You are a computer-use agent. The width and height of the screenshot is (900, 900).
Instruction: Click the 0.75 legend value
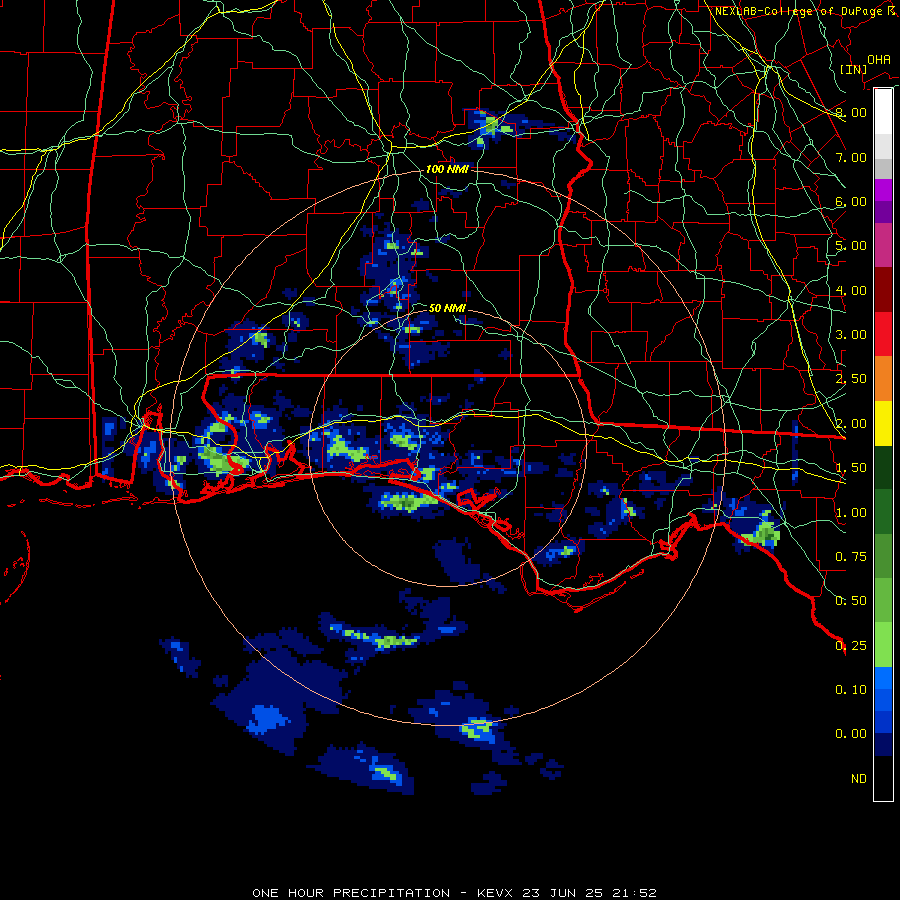pyautogui.click(x=851, y=557)
